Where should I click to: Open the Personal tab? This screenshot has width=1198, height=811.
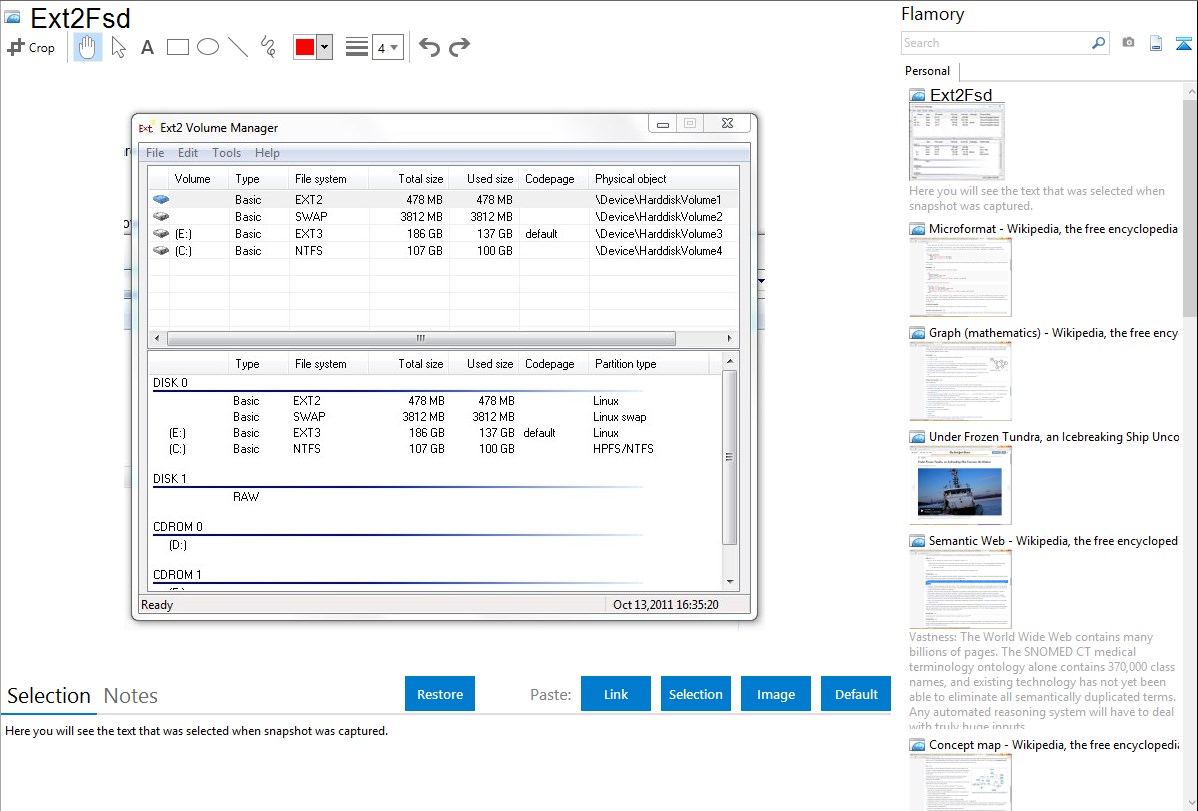click(928, 71)
